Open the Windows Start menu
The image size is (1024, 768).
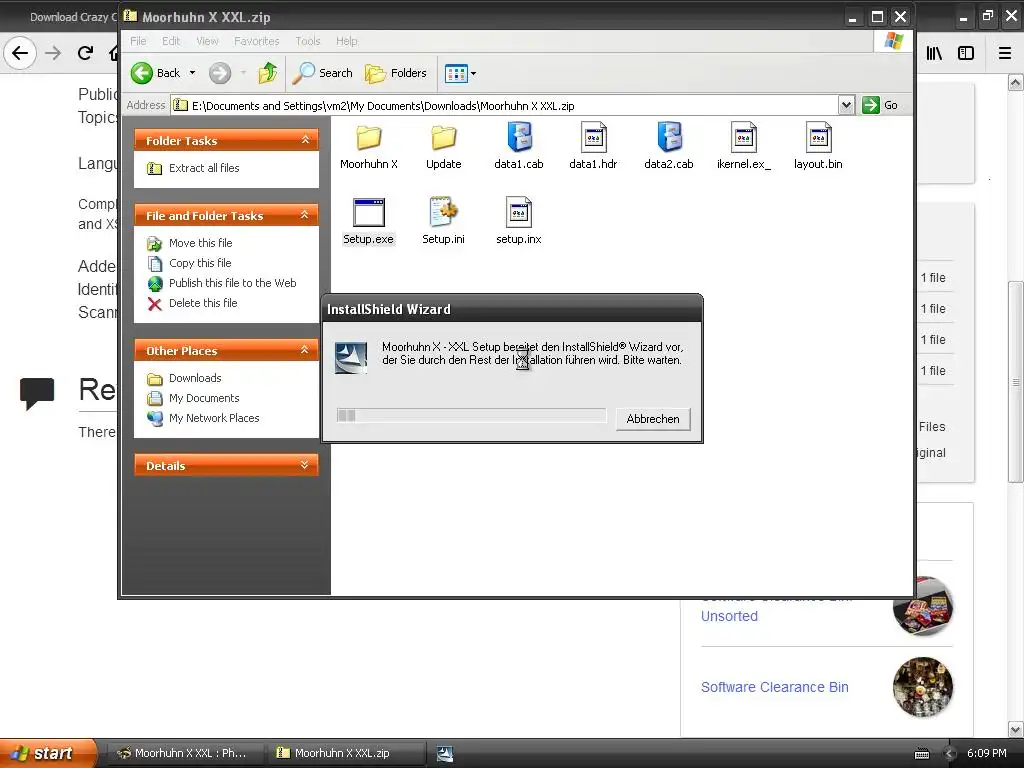pyautogui.click(x=48, y=753)
